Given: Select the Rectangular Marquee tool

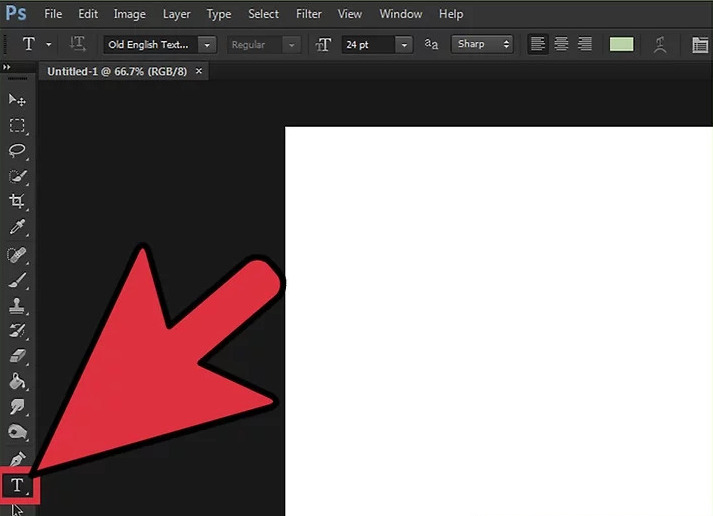Looking at the screenshot, I should tap(17, 126).
